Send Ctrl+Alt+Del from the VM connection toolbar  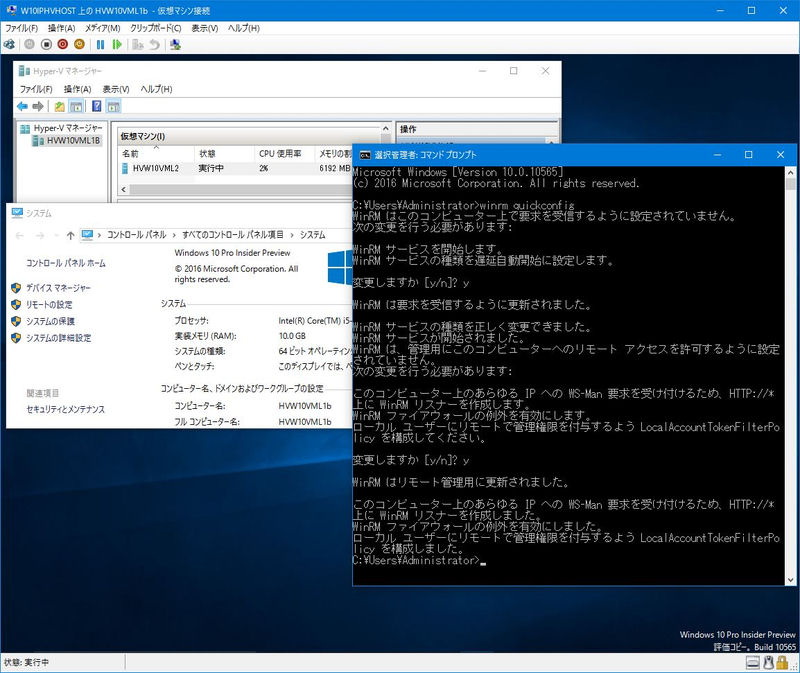(9, 45)
